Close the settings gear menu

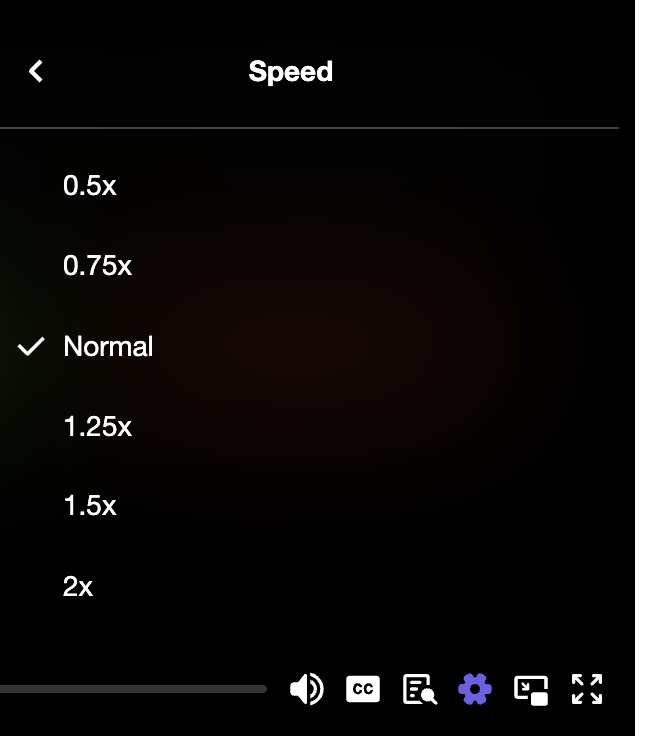pos(475,689)
